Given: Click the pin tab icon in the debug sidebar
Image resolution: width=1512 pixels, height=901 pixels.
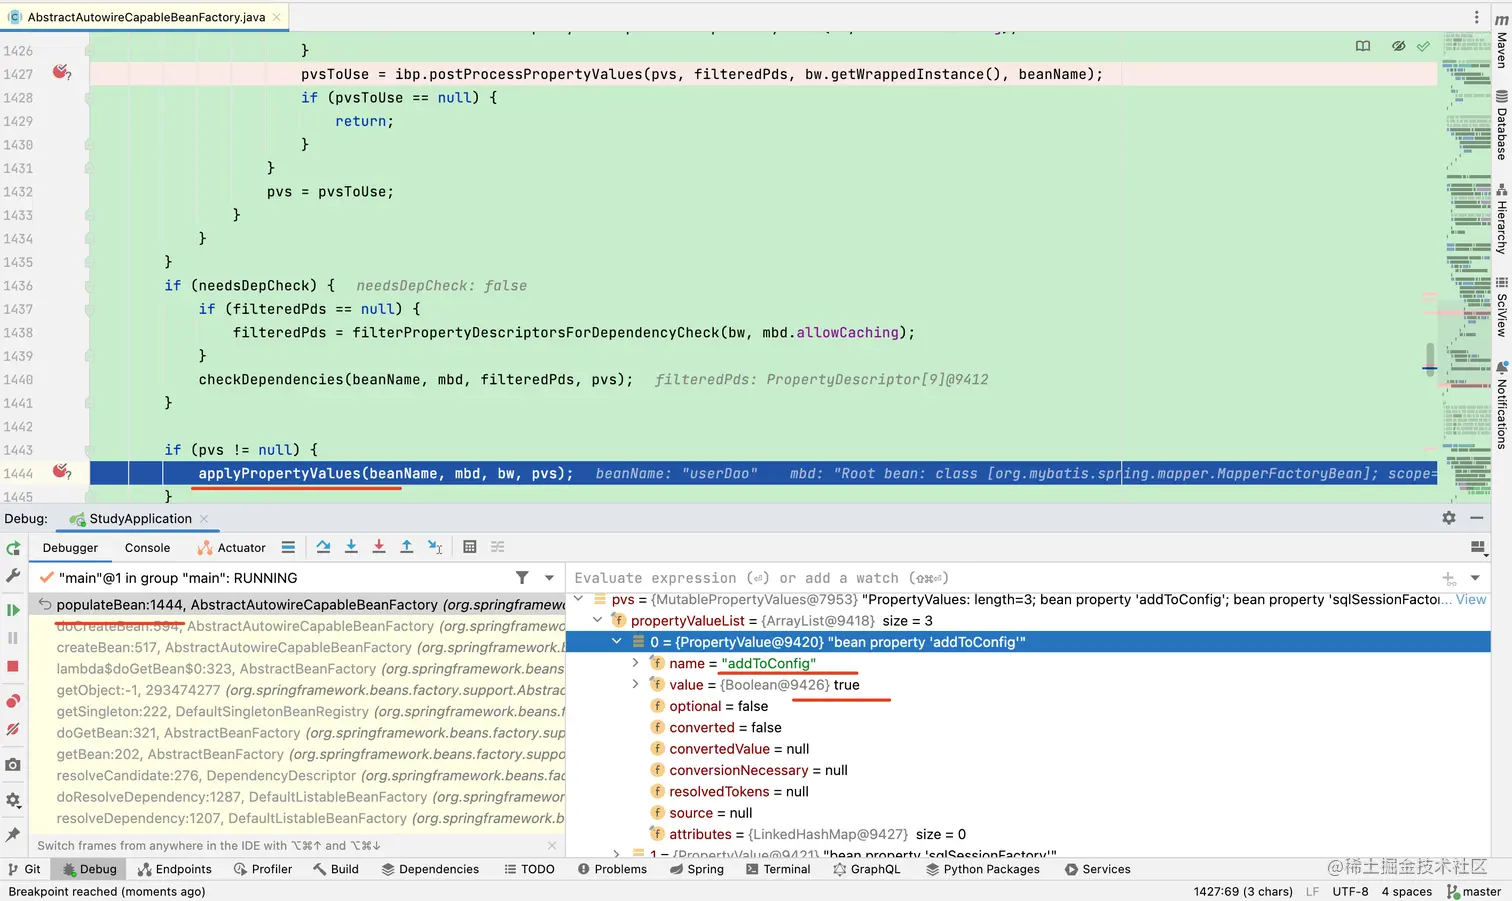Looking at the screenshot, I should [x=13, y=834].
